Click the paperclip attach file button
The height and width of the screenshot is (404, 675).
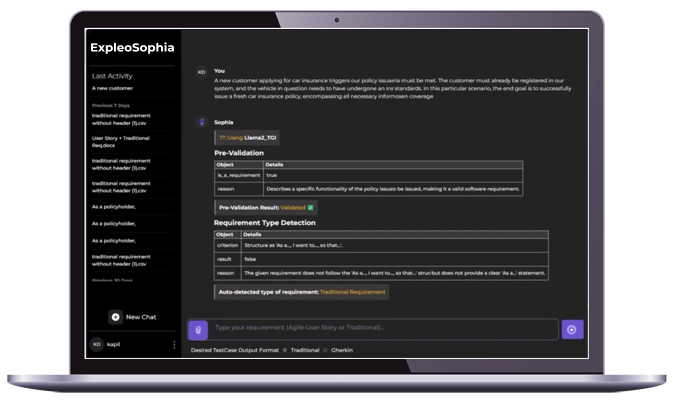click(x=198, y=330)
